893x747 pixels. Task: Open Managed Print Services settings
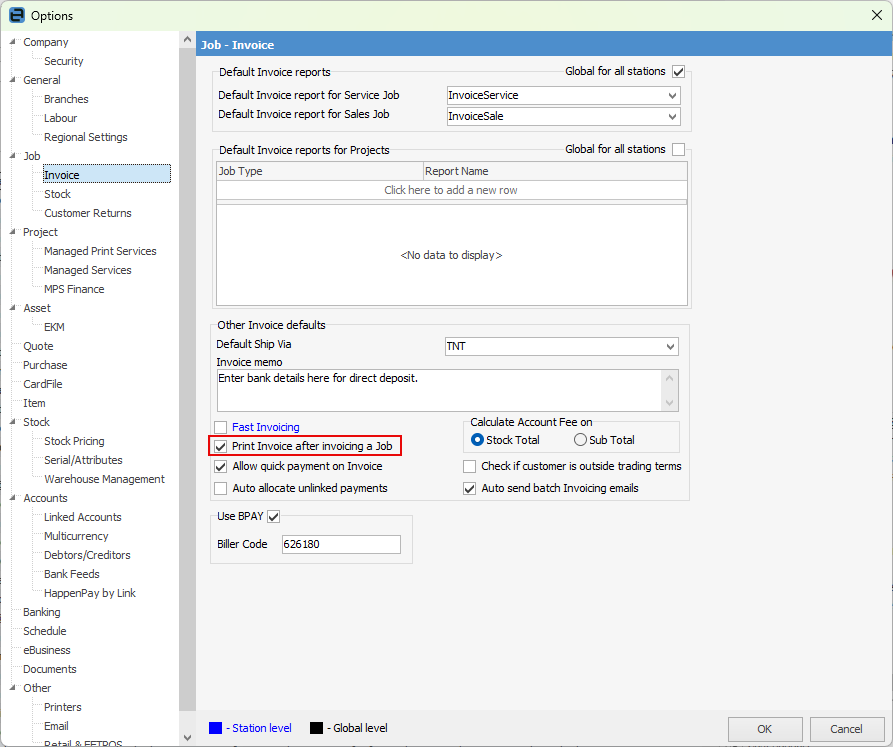pyautogui.click(x=100, y=251)
